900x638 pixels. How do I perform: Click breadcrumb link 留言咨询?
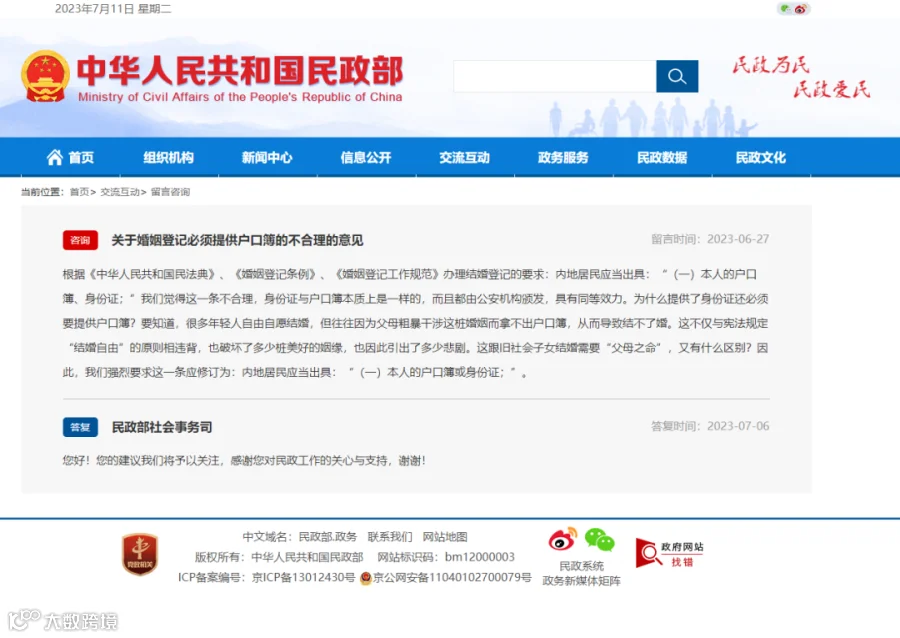170,192
